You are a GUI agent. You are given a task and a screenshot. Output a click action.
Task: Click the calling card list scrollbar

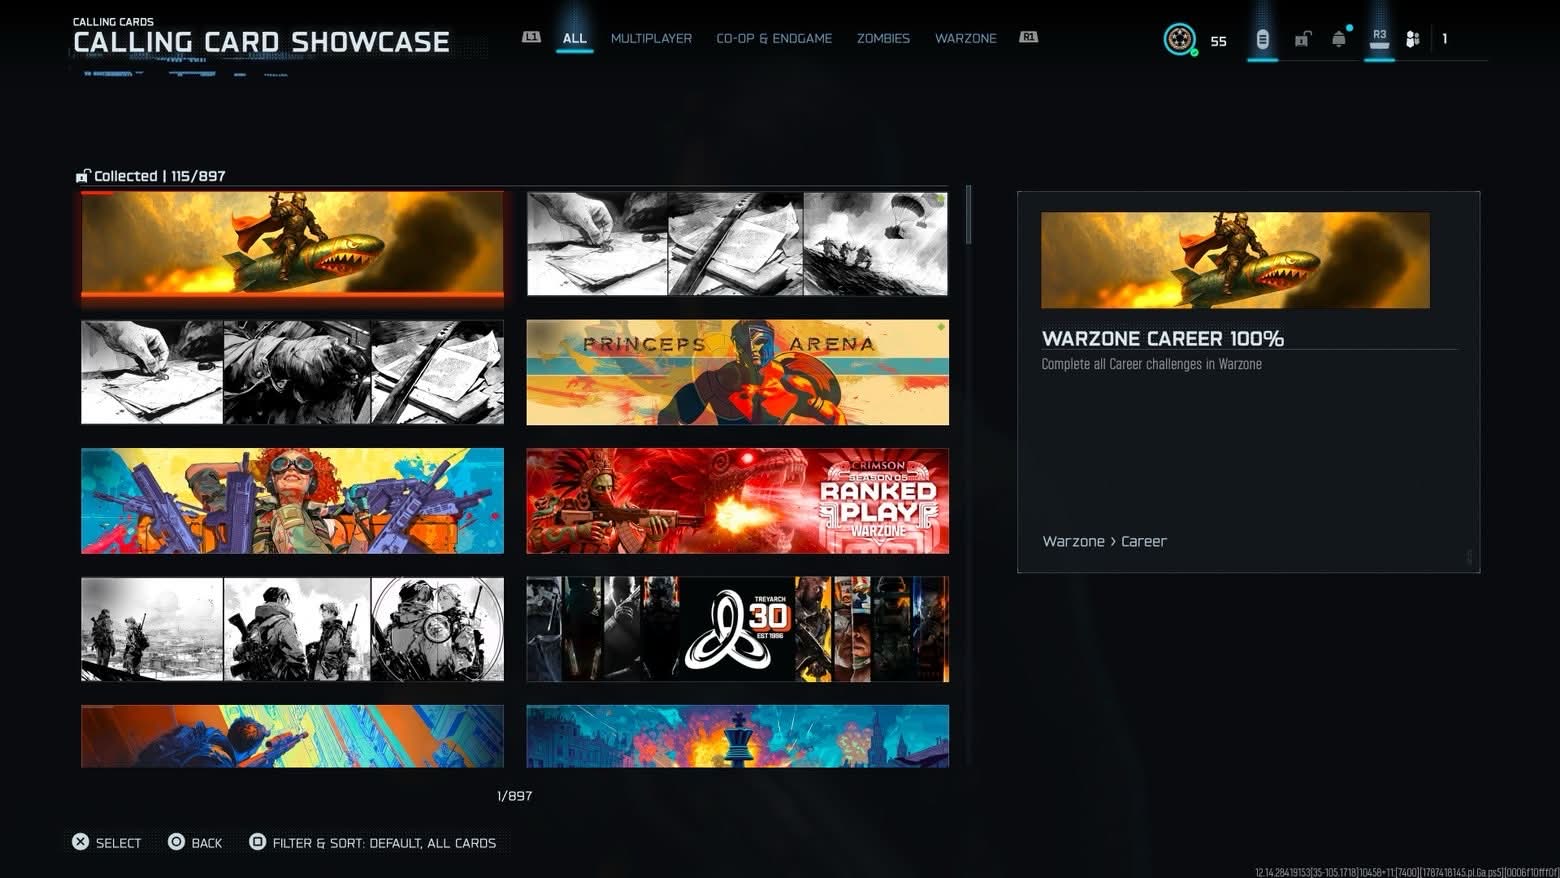968,214
